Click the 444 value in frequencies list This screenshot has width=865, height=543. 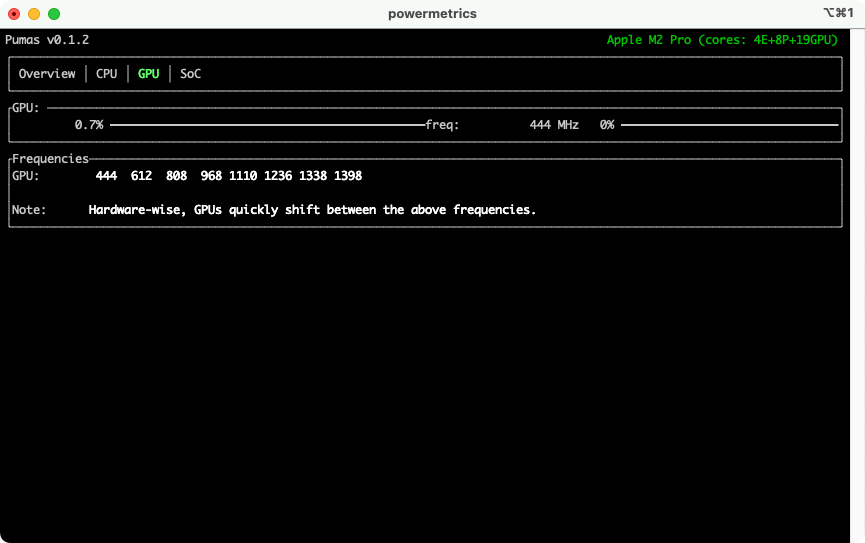106,175
